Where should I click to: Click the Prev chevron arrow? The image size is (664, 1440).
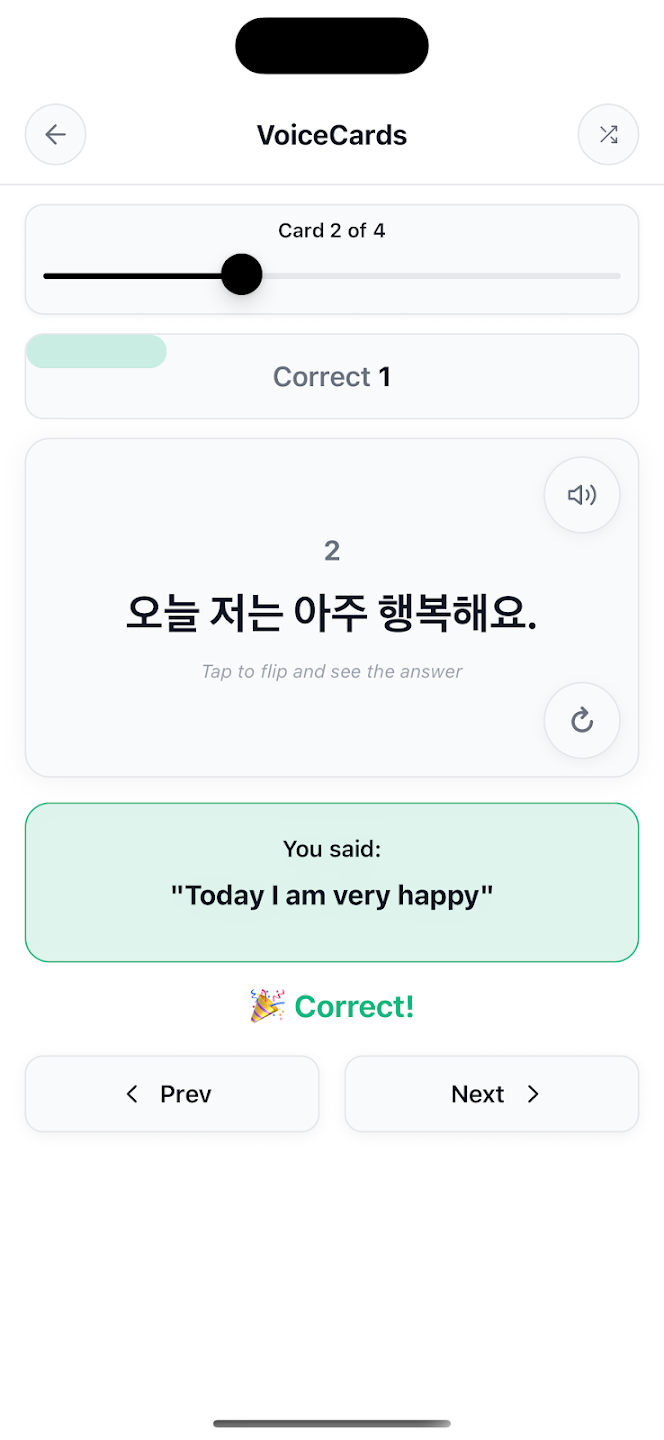pos(132,1093)
